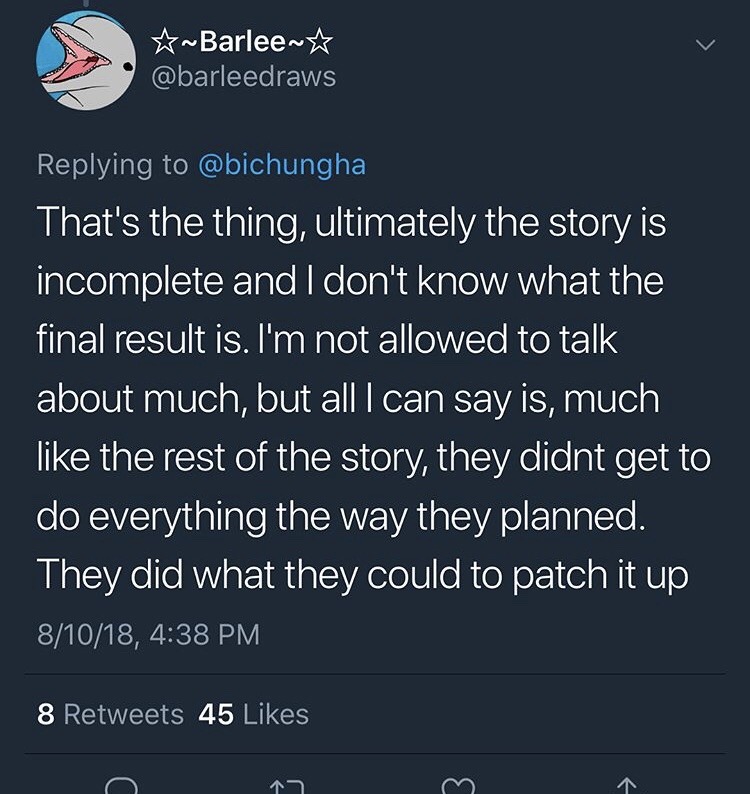Click the star icon before Barlee's name
750x794 pixels.
[160, 42]
